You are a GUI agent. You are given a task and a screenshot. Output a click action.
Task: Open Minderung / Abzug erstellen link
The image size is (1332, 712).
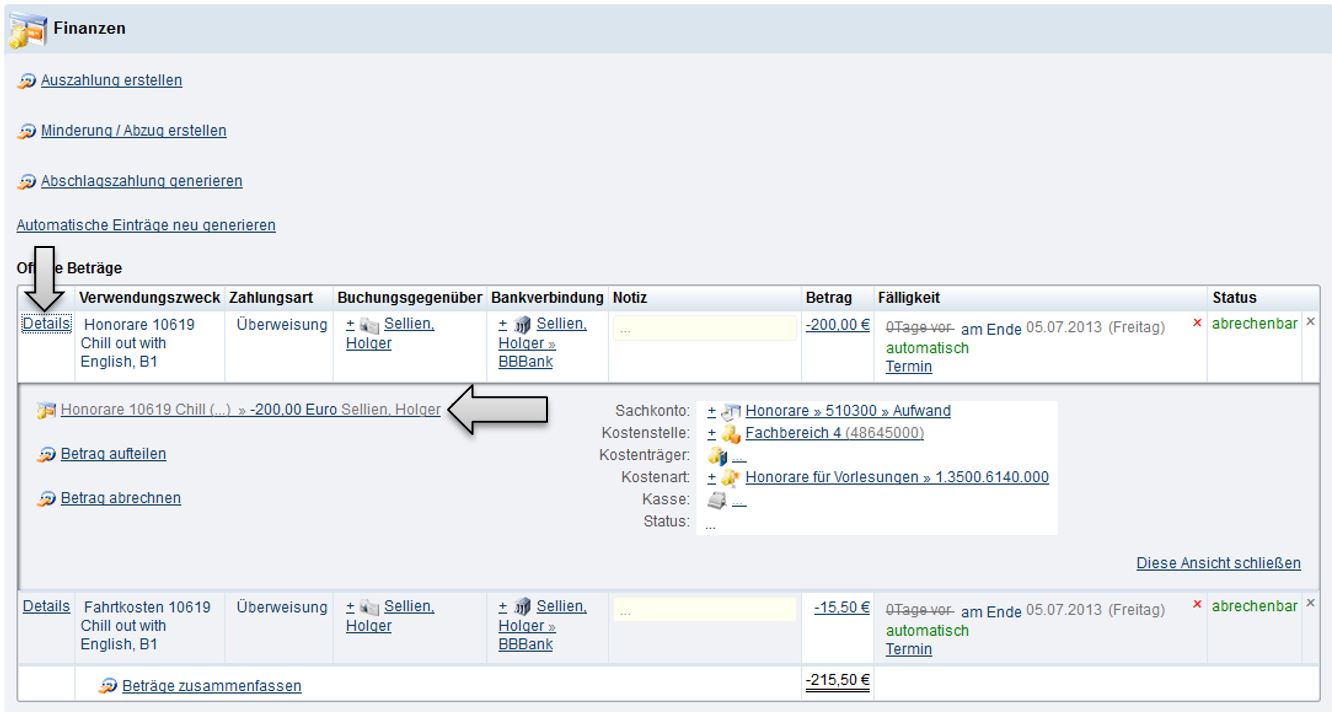[x=133, y=131]
